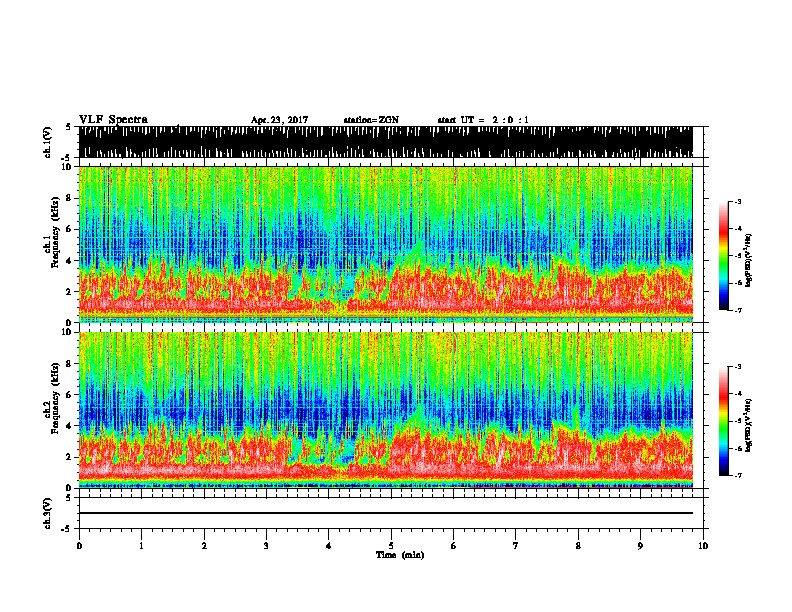Select the "start UT = 2 : 0 : 1" text
792x612 pixels.
pyautogui.click(x=483, y=120)
